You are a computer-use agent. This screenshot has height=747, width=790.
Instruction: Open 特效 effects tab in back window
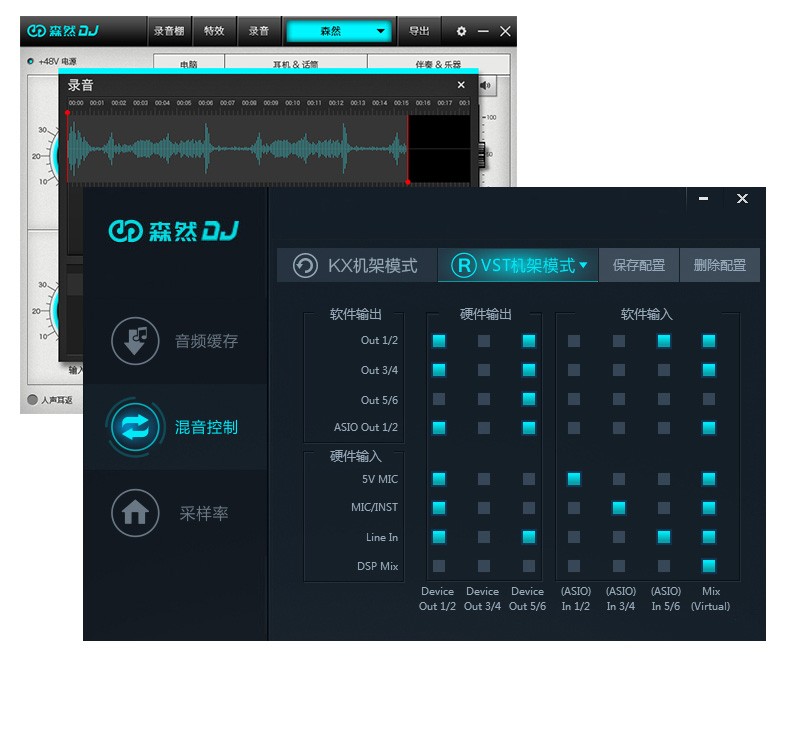[214, 31]
